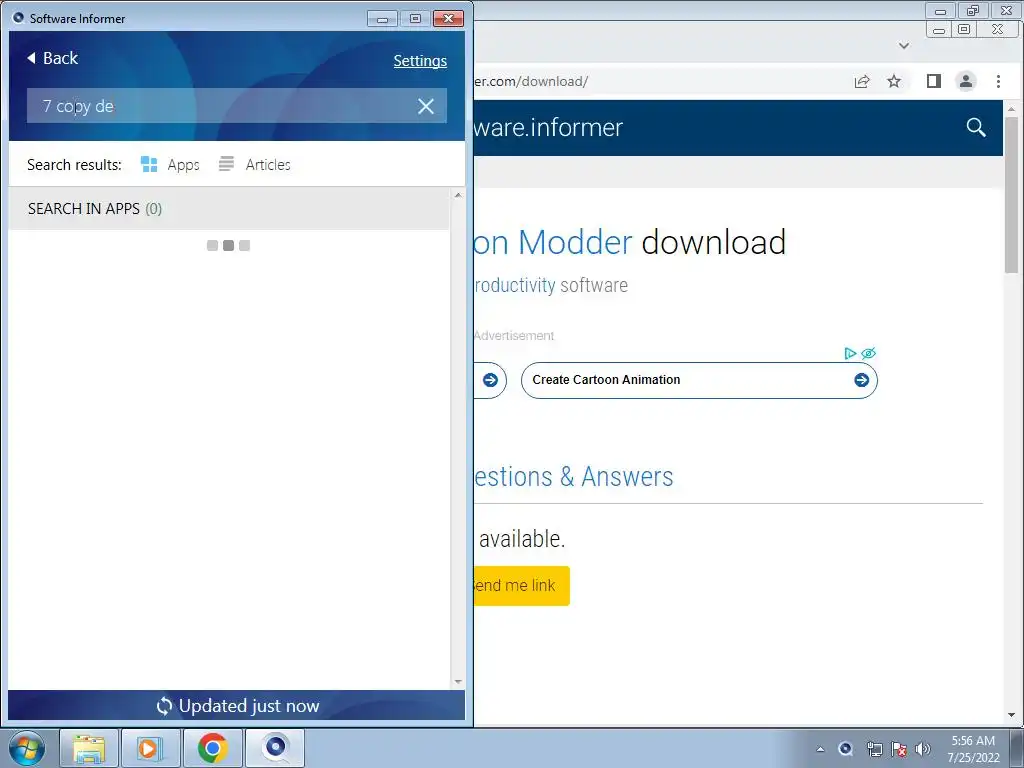This screenshot has width=1024, height=768.
Task: Open Windows Media Player from the taskbar
Action: pos(151,748)
